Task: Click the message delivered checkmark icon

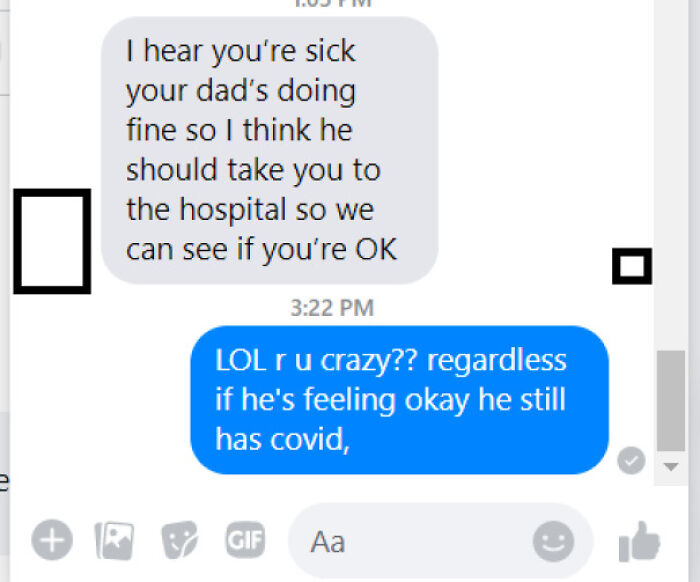Action: [631, 460]
